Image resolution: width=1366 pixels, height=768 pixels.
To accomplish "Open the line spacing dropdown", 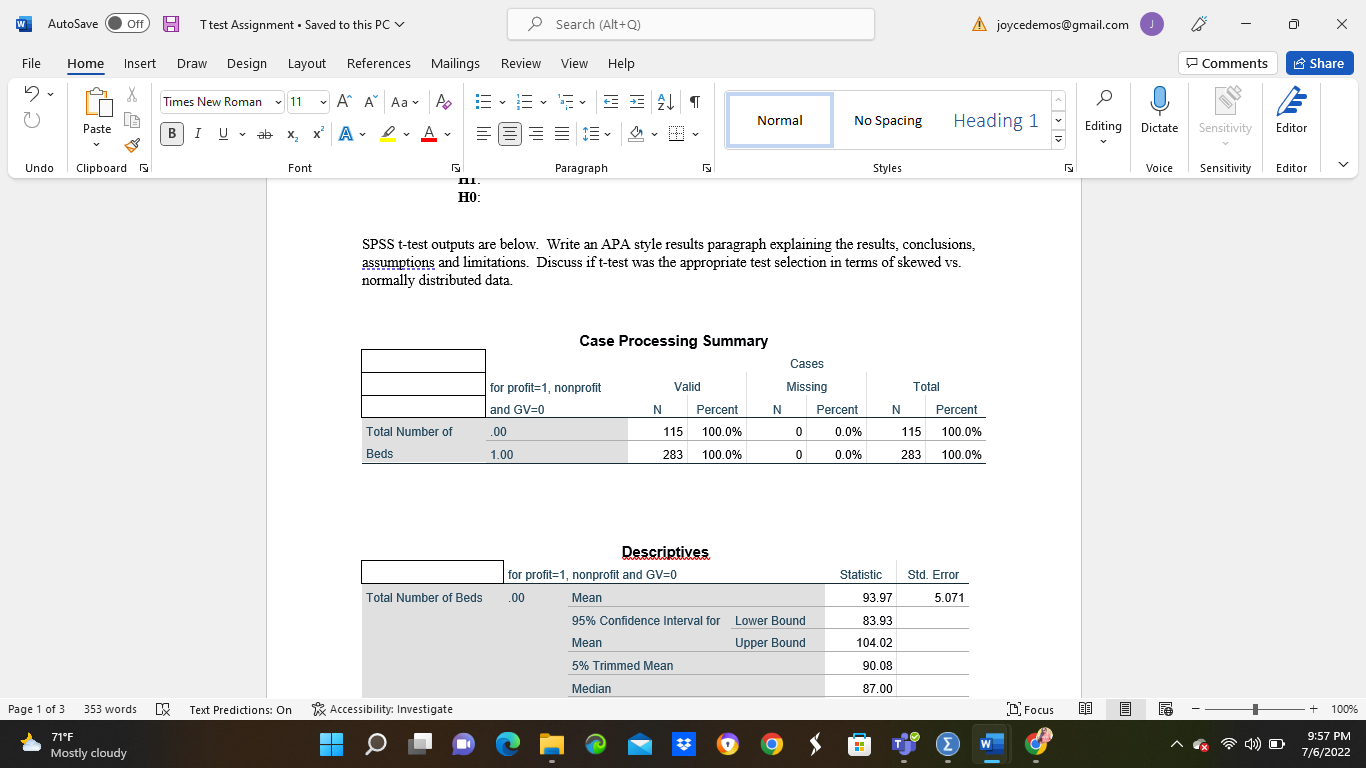I will [598, 134].
